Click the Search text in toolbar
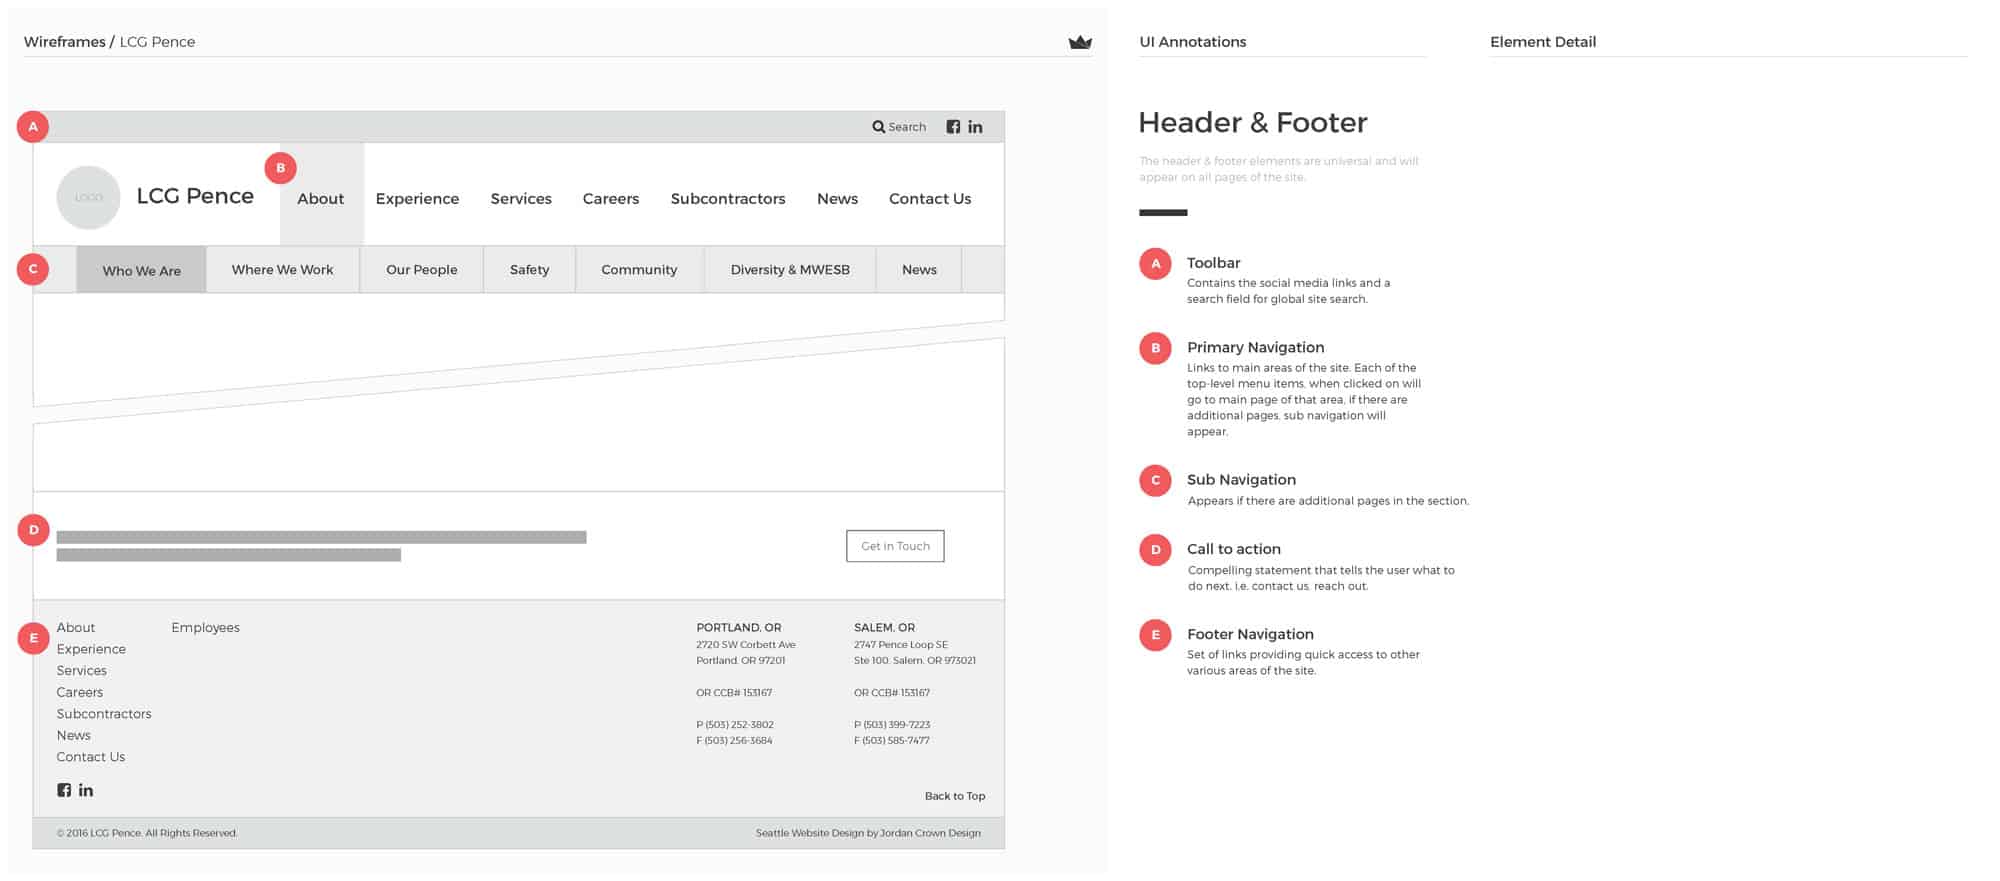This screenshot has width=2000, height=881. point(907,127)
